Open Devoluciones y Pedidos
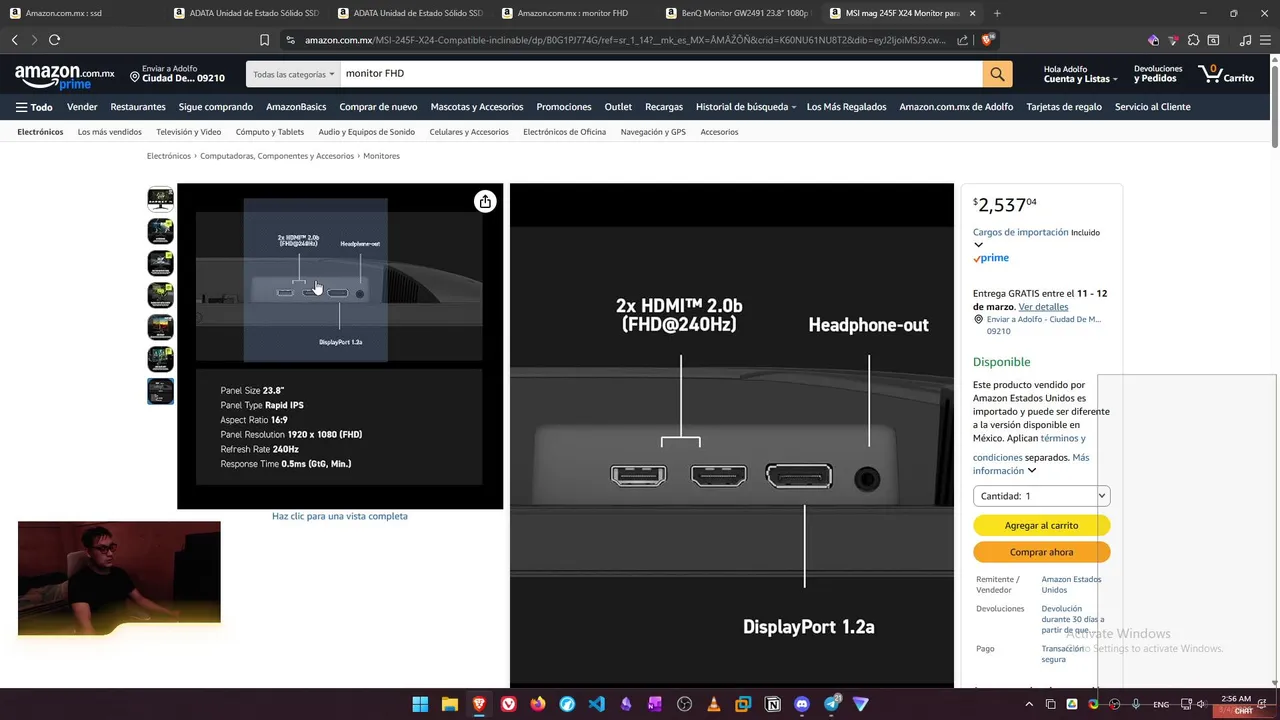 tap(1158, 74)
